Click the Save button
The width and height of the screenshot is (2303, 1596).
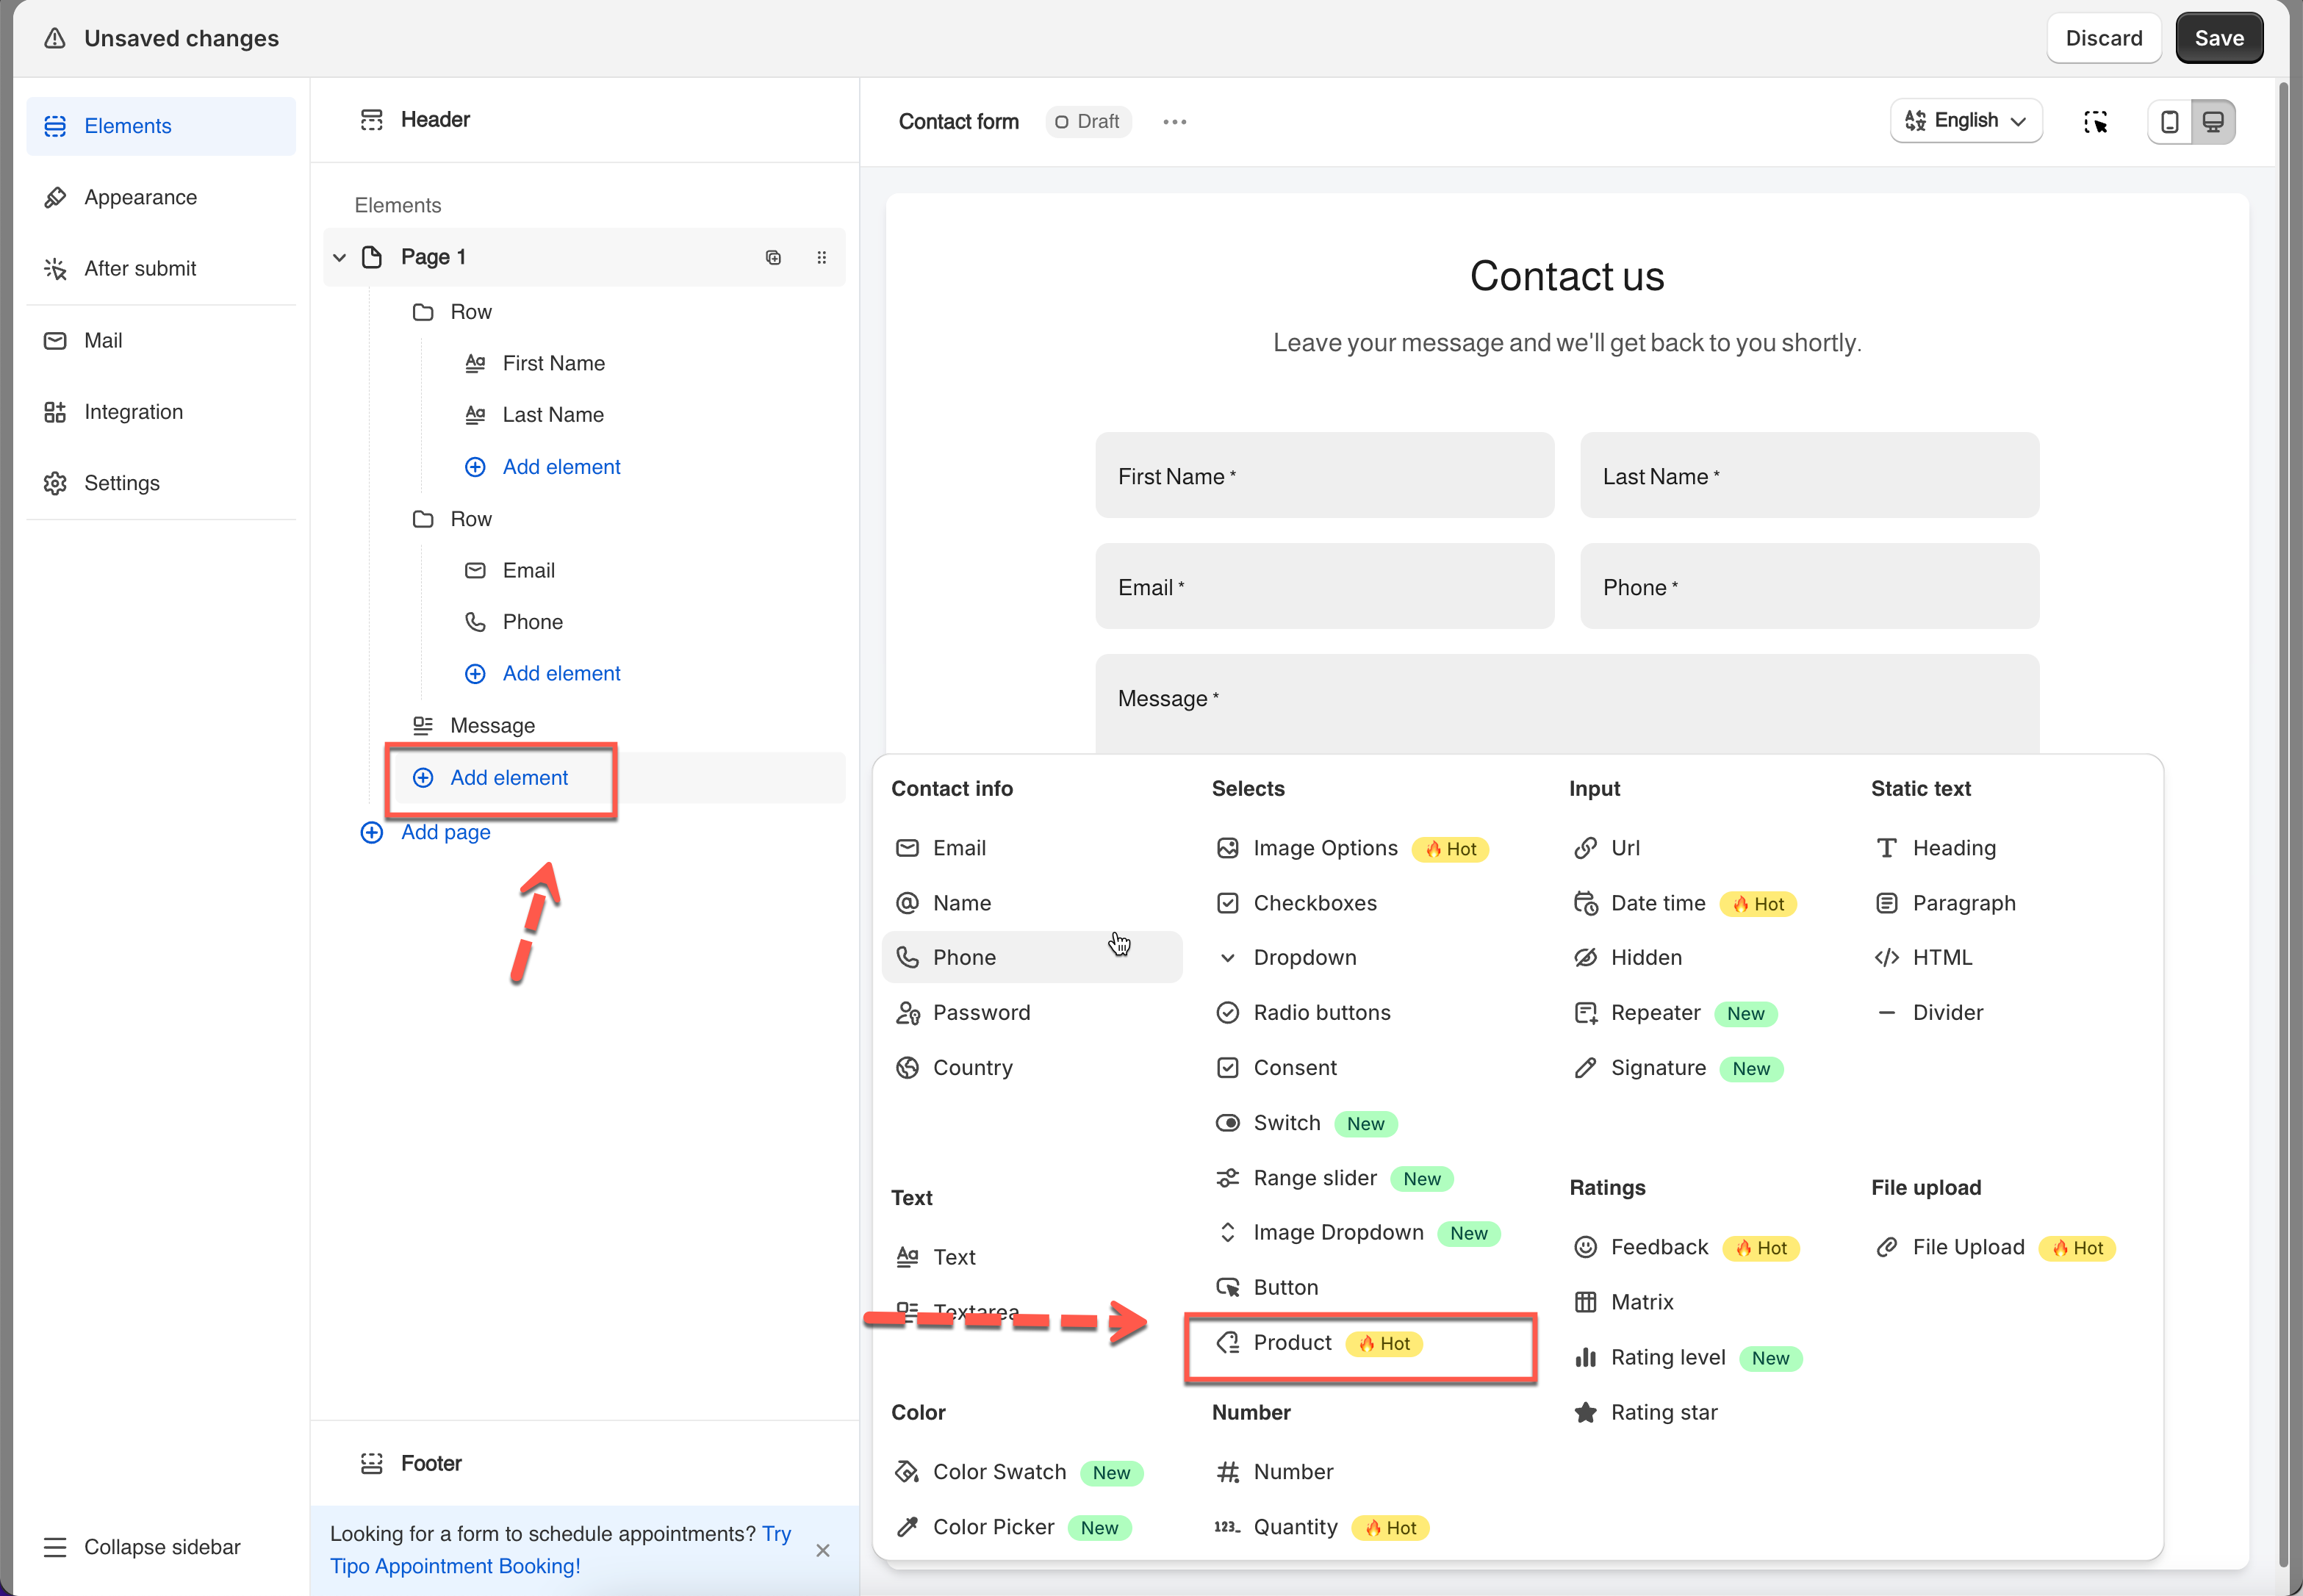2218,38
